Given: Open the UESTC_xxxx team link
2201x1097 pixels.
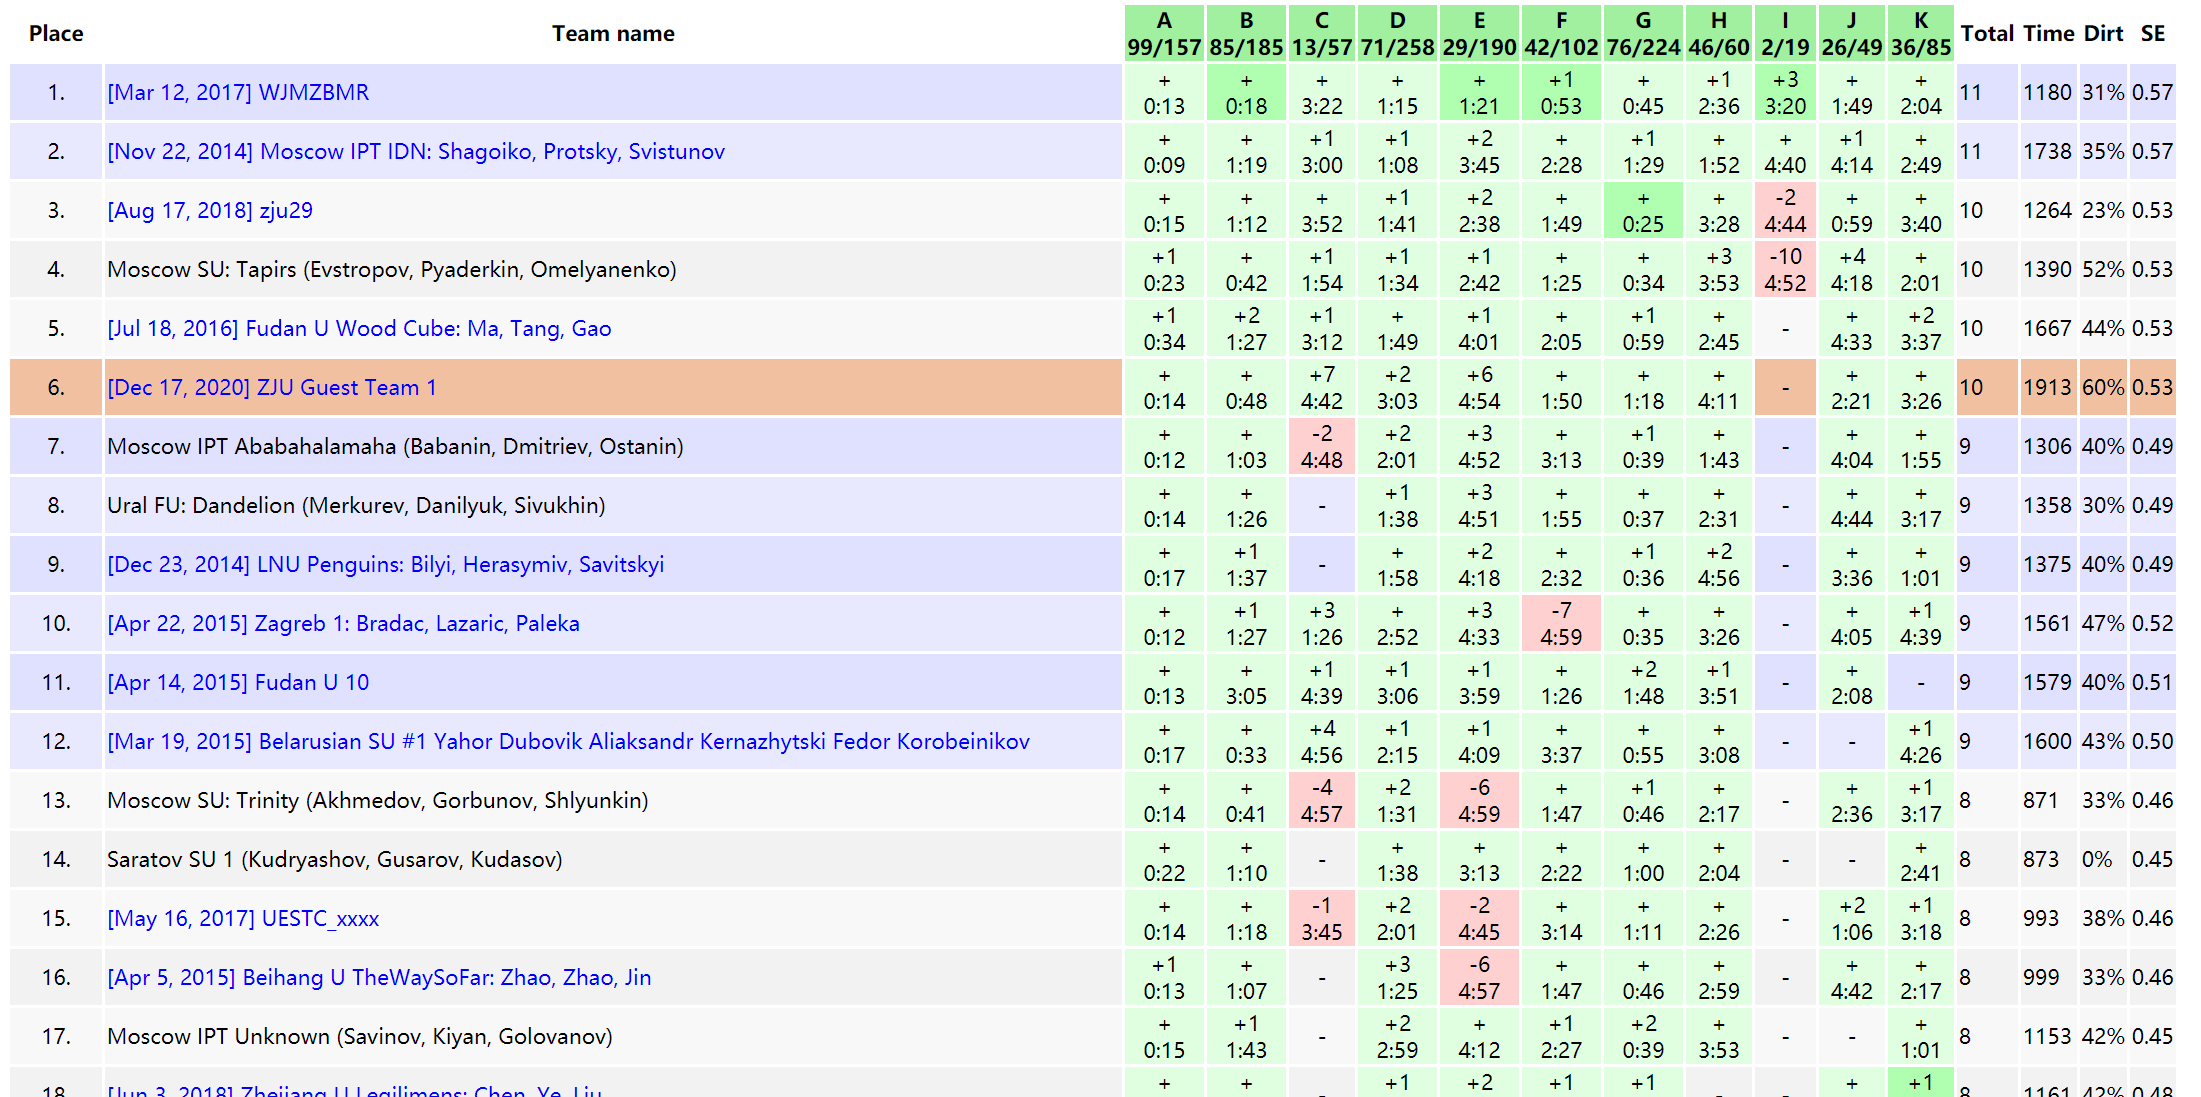Looking at the screenshot, I should 243,918.
